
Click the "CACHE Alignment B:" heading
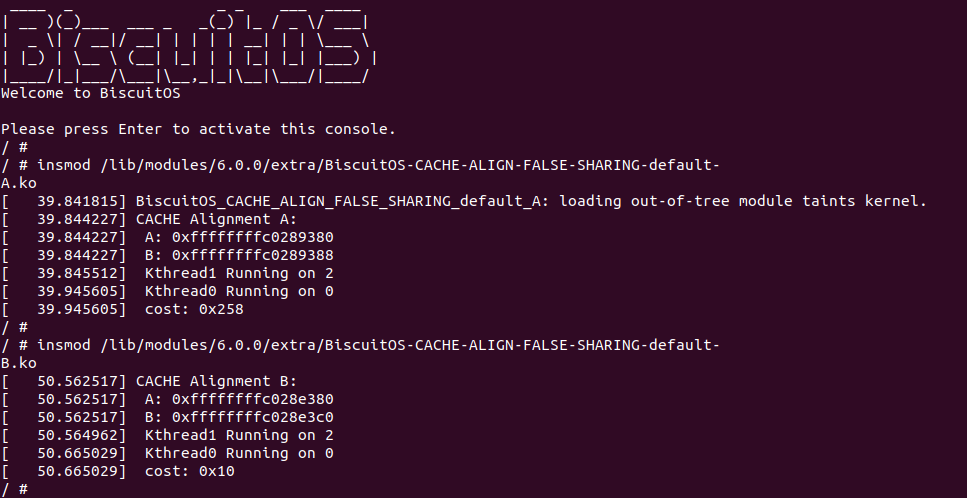[x=216, y=381]
